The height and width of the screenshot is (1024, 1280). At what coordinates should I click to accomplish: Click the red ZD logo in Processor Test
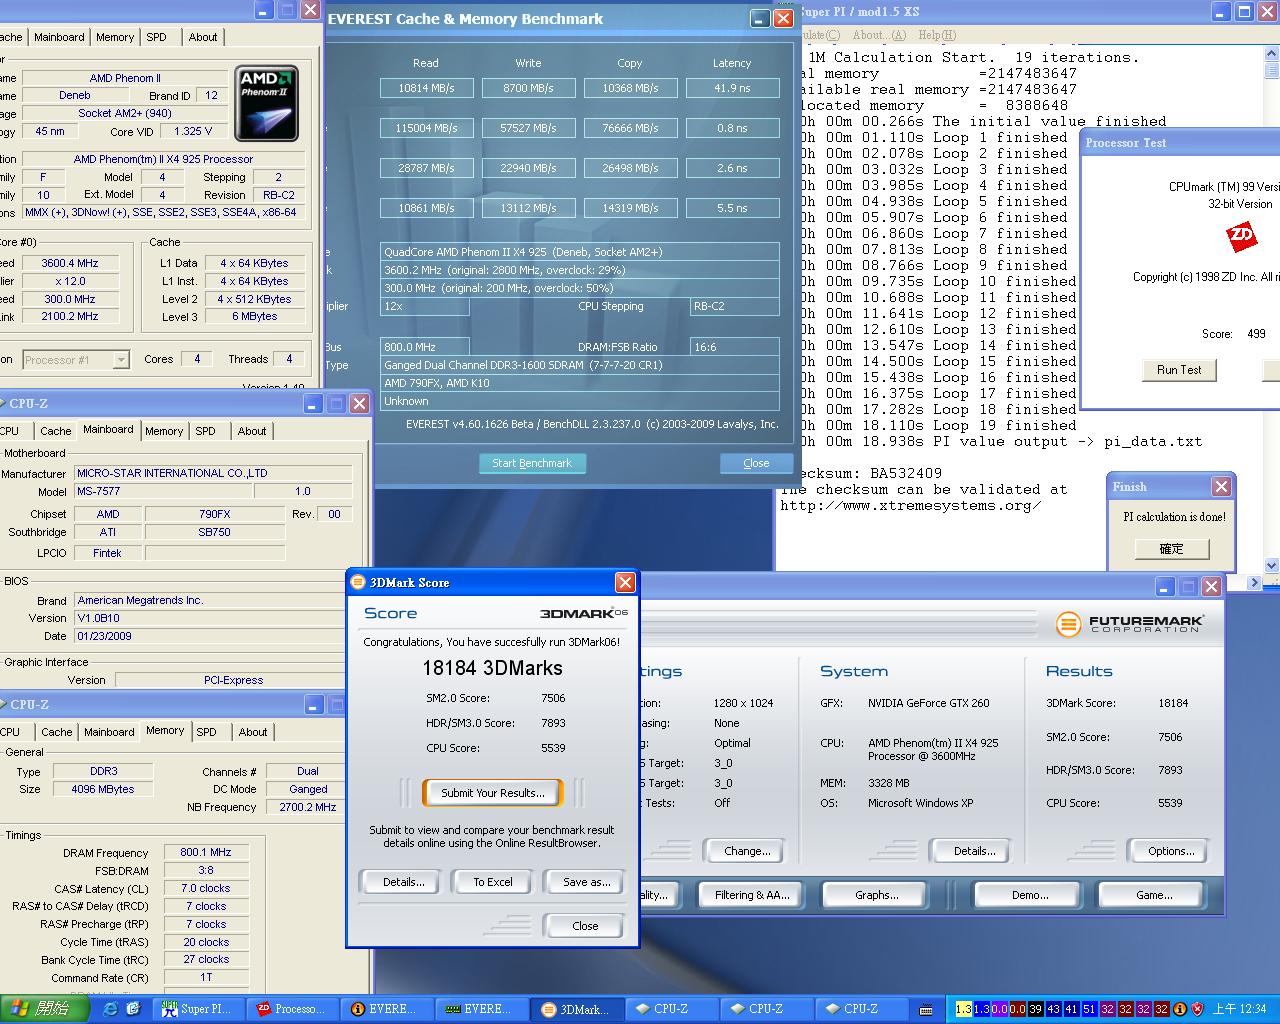(1241, 237)
